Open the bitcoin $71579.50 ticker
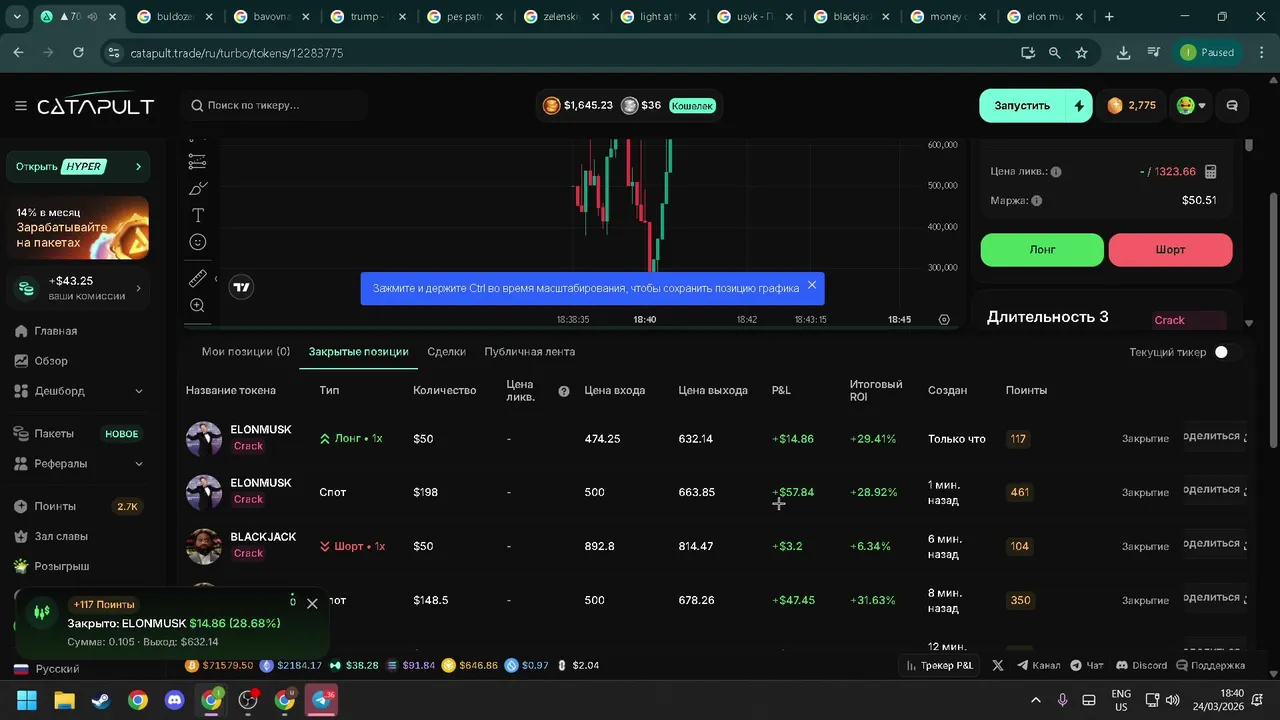The image size is (1280, 720). point(221,665)
